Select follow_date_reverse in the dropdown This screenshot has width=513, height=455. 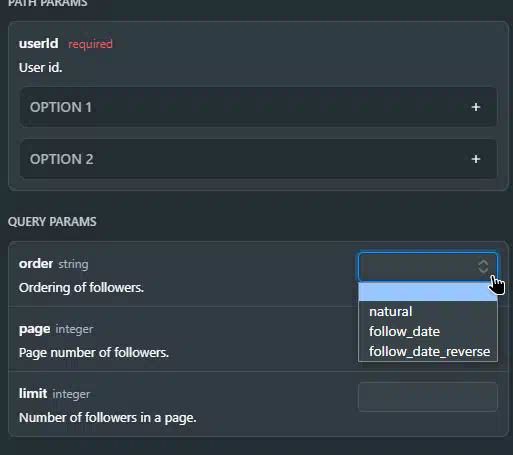click(x=429, y=352)
